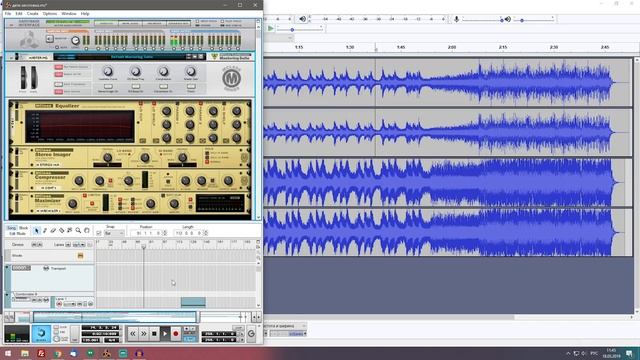This screenshot has width=640, height=360.
Task: Select the Razor tool in sequencer toolbar
Action: [62, 231]
